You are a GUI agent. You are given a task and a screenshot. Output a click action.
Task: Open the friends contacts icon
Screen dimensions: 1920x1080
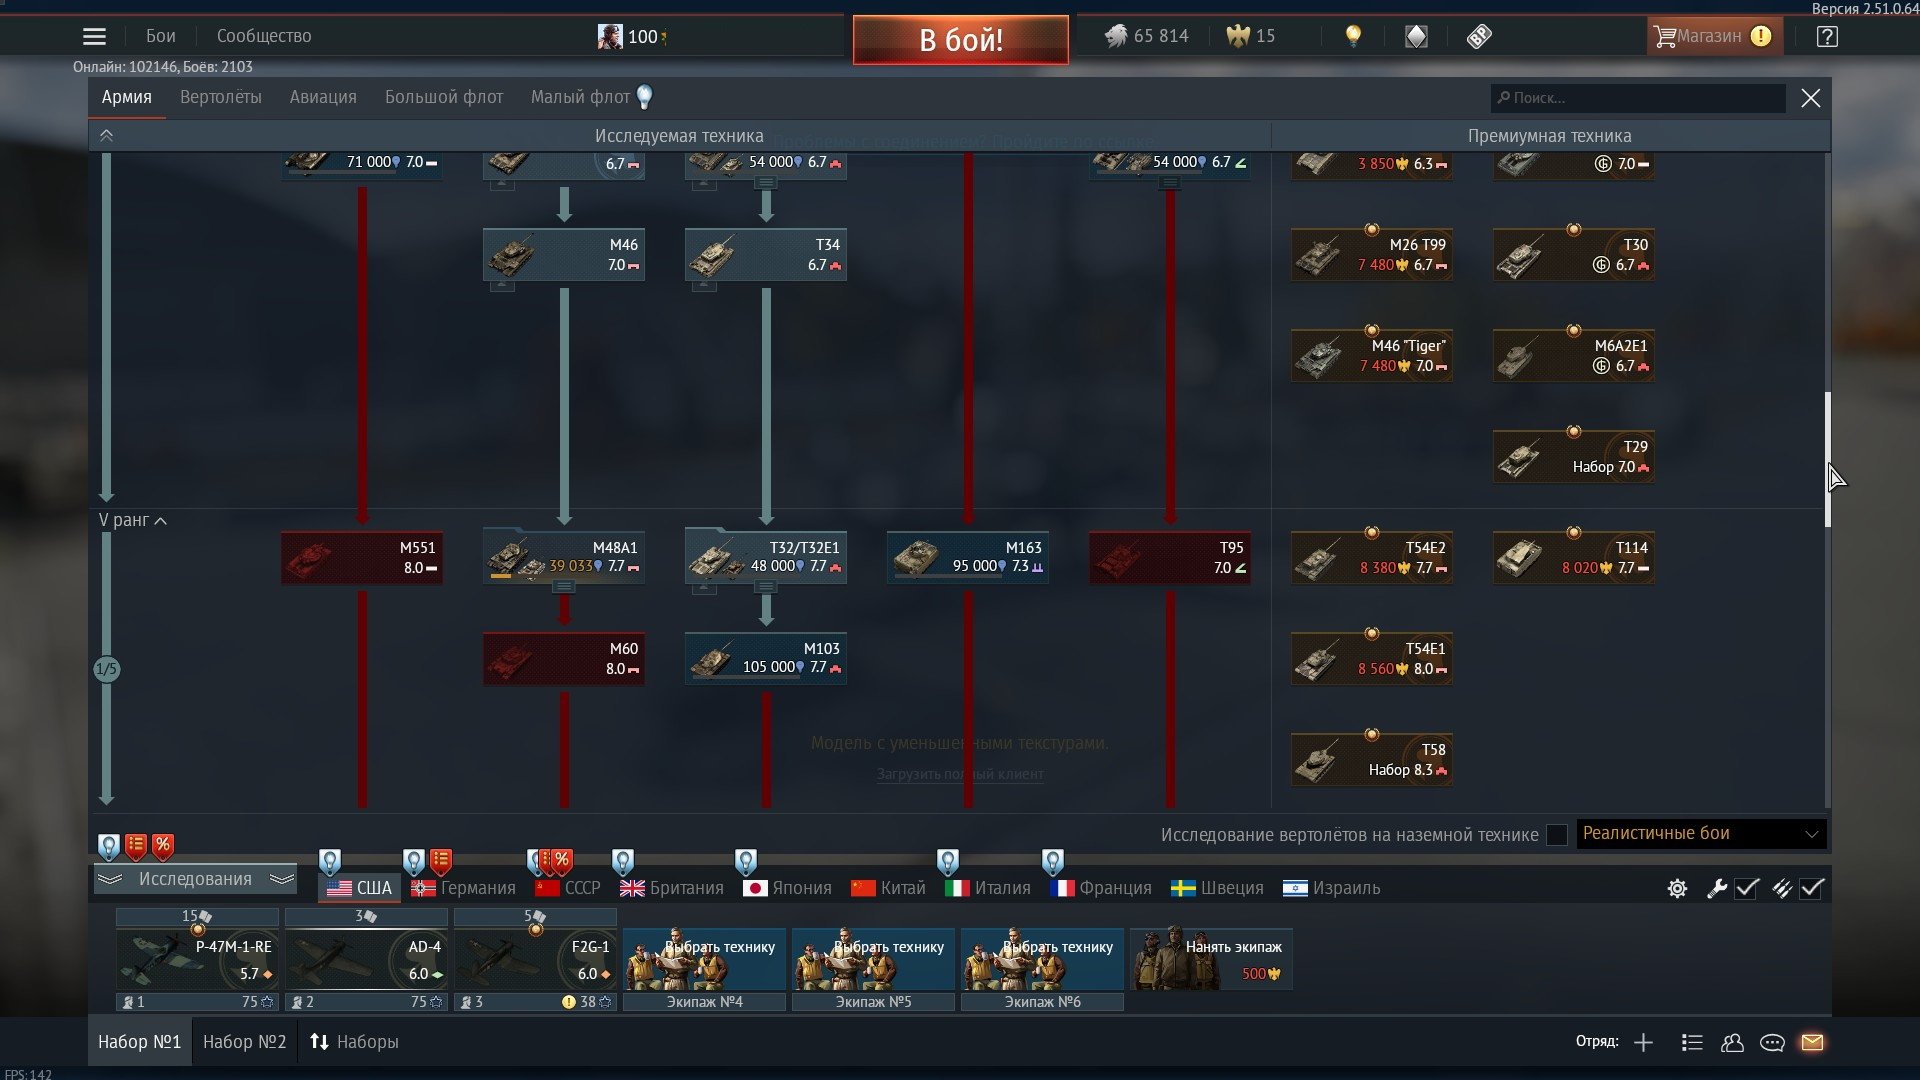click(x=1732, y=1042)
